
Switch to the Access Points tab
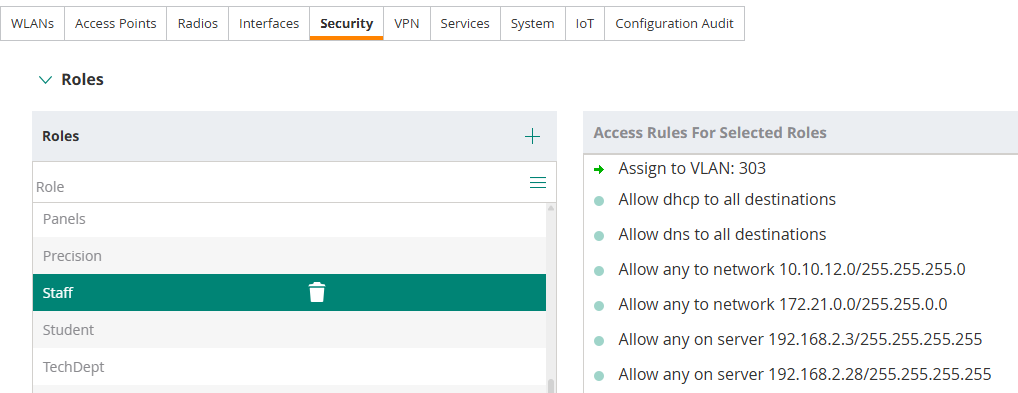pos(116,23)
